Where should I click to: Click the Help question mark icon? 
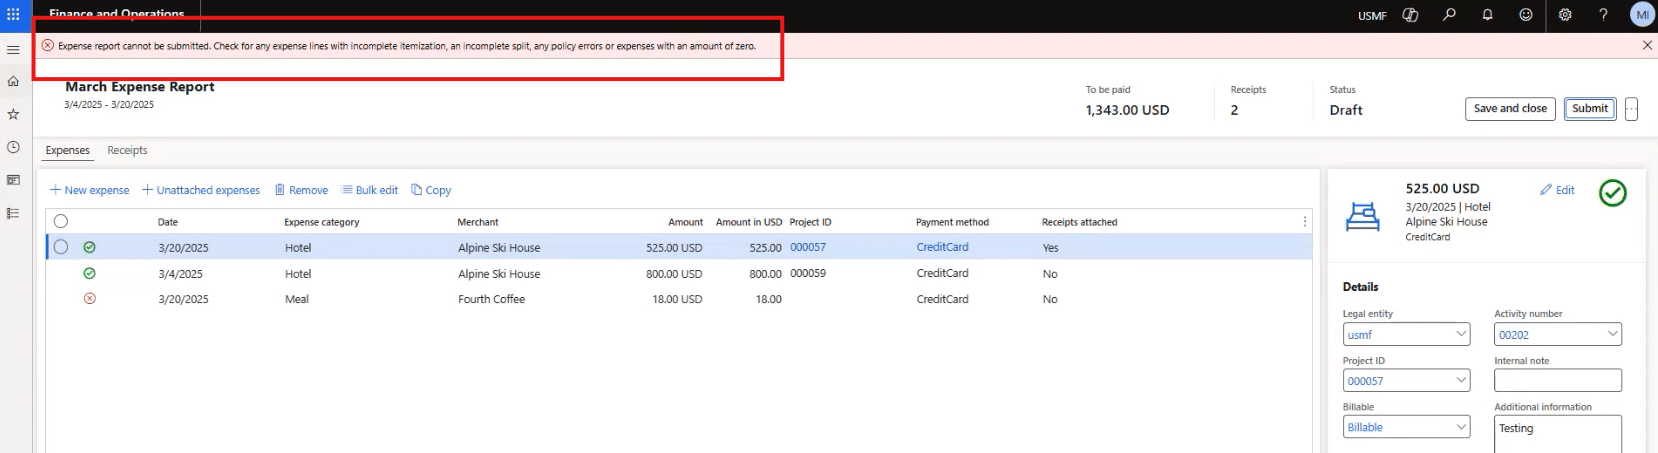point(1603,15)
